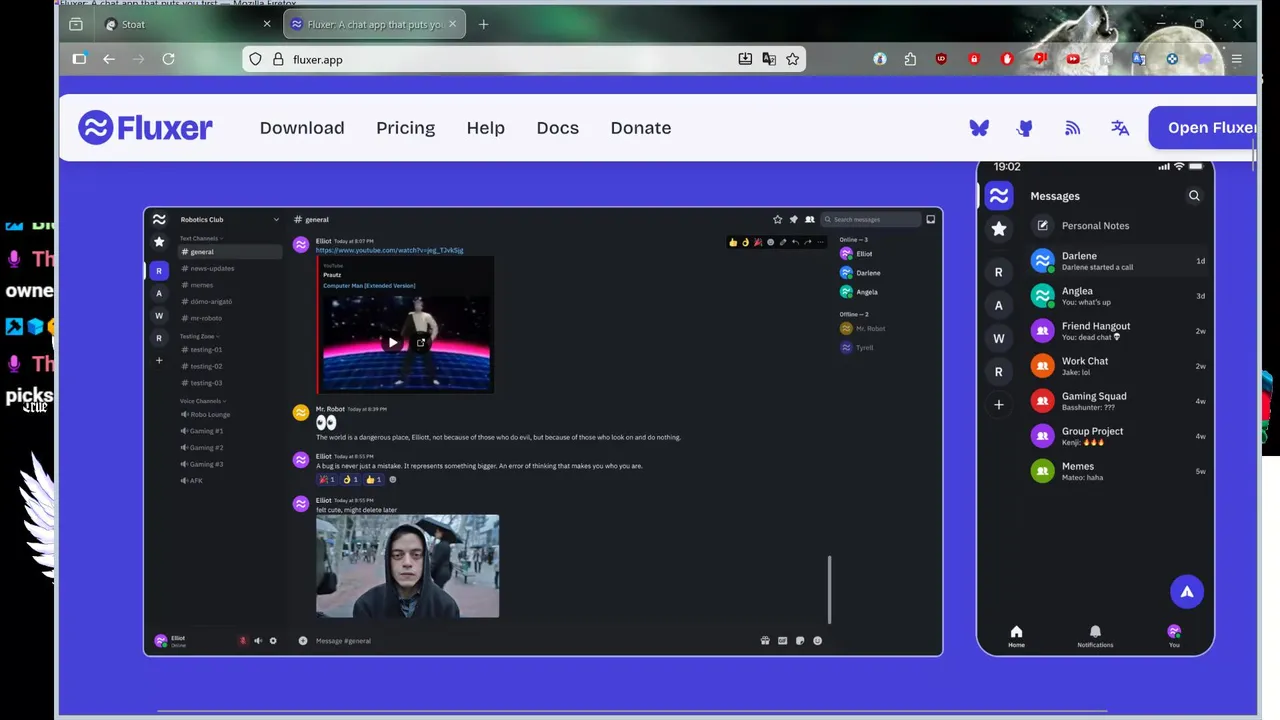Open the emoji picker in message bar
Screen dimensions: 1280x720
click(817, 641)
